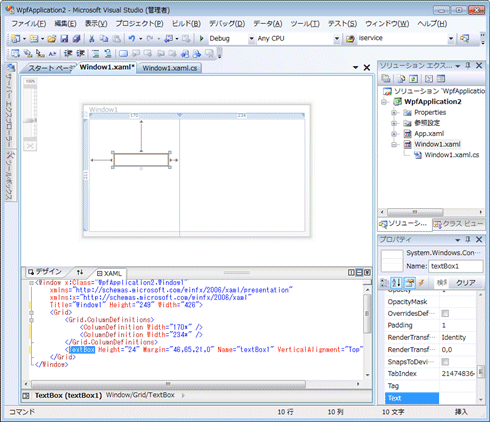Viewport: 490px width, 422px height.
Task: Click the Save All icon
Action: (76, 39)
